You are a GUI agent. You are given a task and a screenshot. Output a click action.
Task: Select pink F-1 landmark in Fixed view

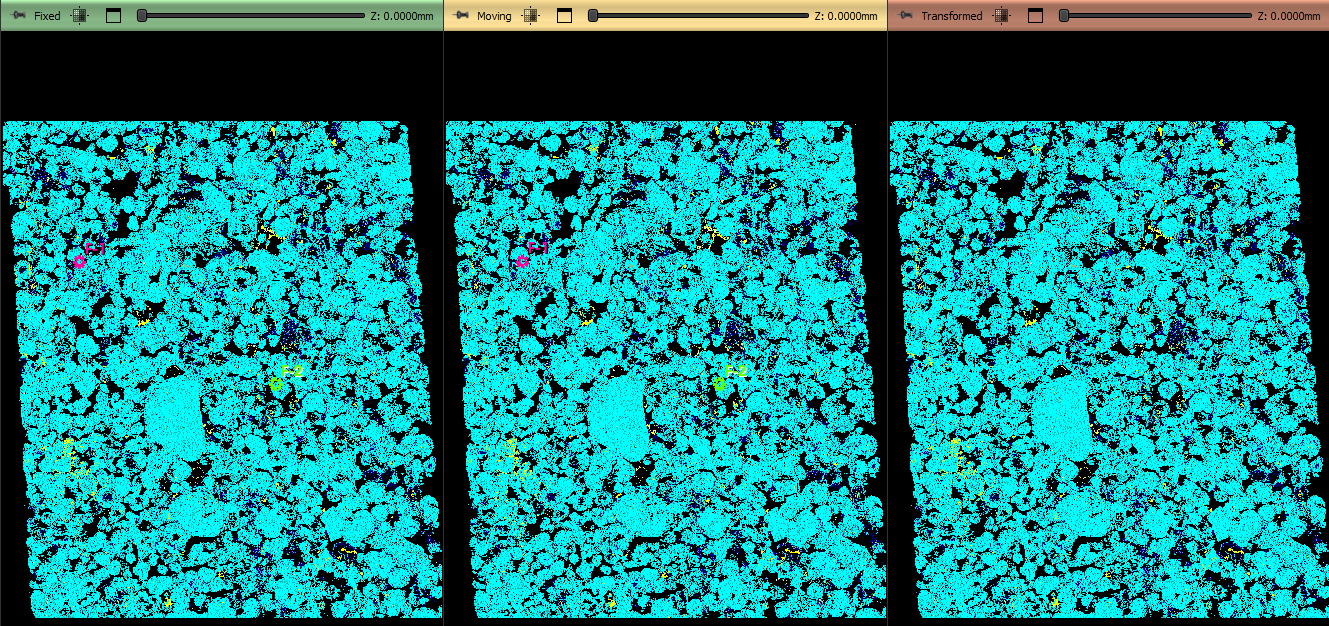point(79,262)
